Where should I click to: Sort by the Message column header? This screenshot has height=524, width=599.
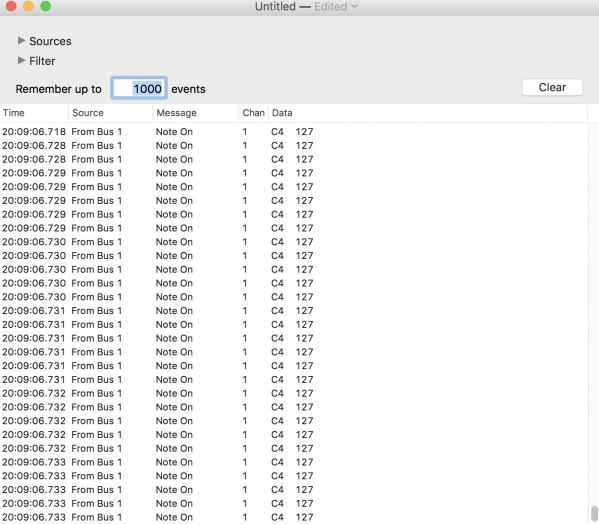[x=196, y=113]
